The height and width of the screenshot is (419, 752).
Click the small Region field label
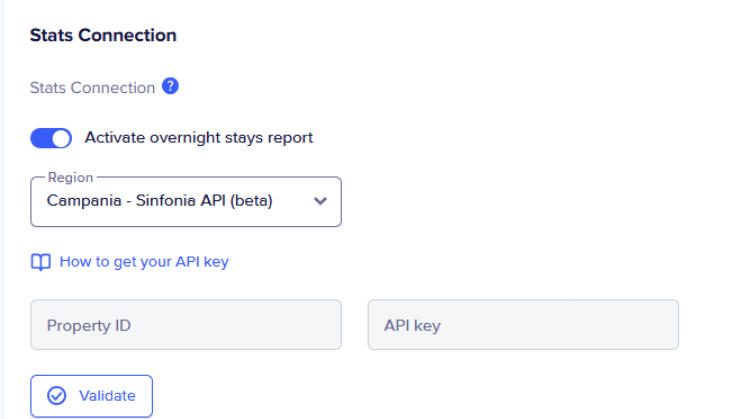pyautogui.click(x=70, y=177)
